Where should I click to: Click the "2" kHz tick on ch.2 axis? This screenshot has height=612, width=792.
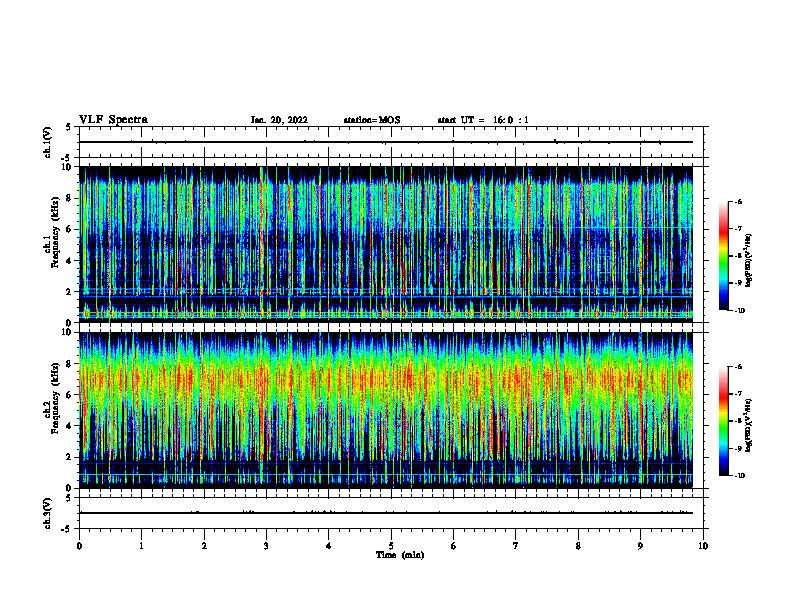(70, 457)
